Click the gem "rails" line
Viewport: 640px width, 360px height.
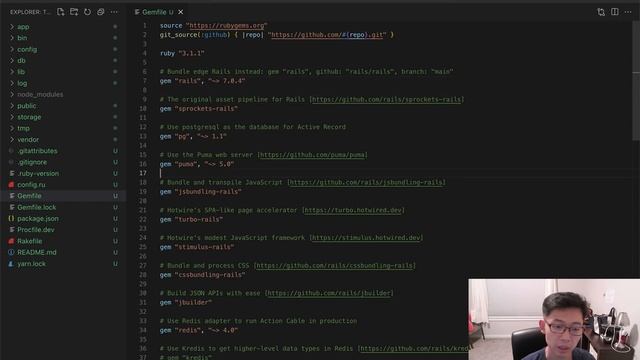[202, 81]
